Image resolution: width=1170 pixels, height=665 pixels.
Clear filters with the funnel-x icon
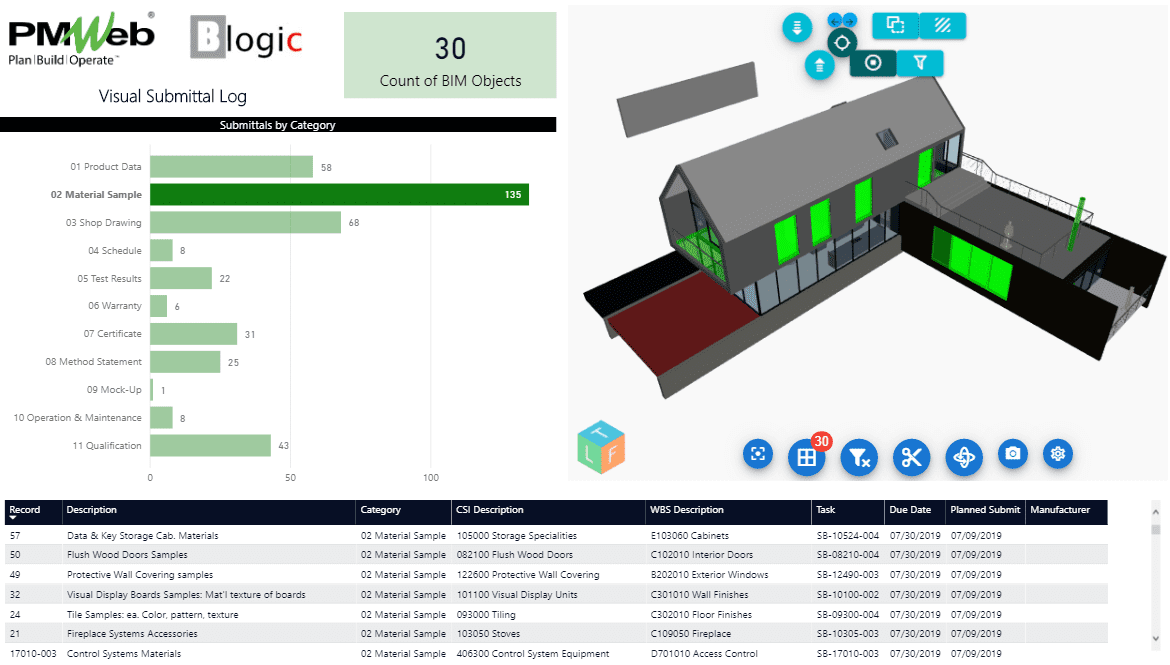click(x=859, y=458)
